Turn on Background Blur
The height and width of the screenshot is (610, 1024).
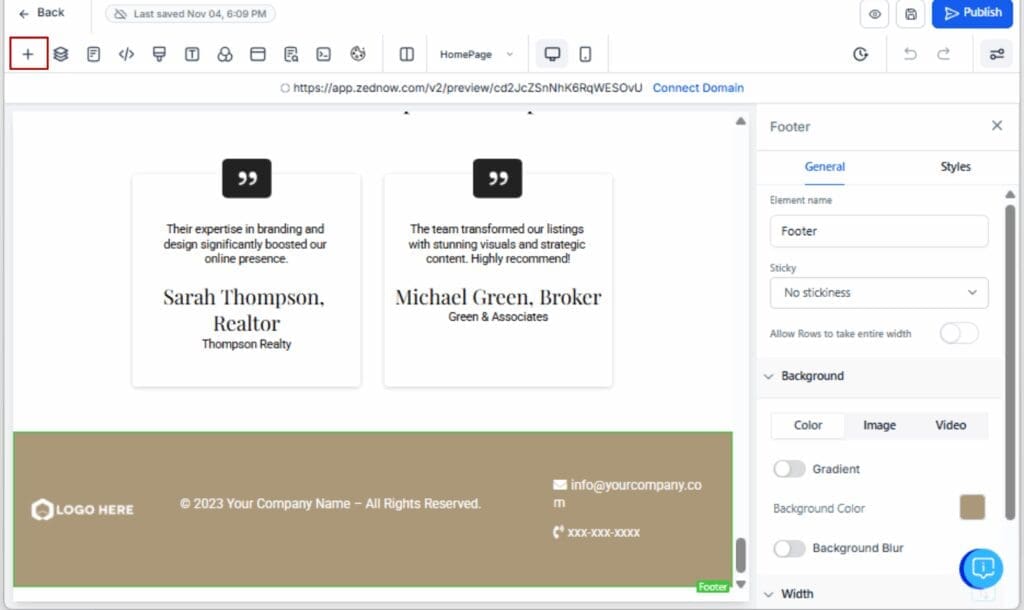790,548
